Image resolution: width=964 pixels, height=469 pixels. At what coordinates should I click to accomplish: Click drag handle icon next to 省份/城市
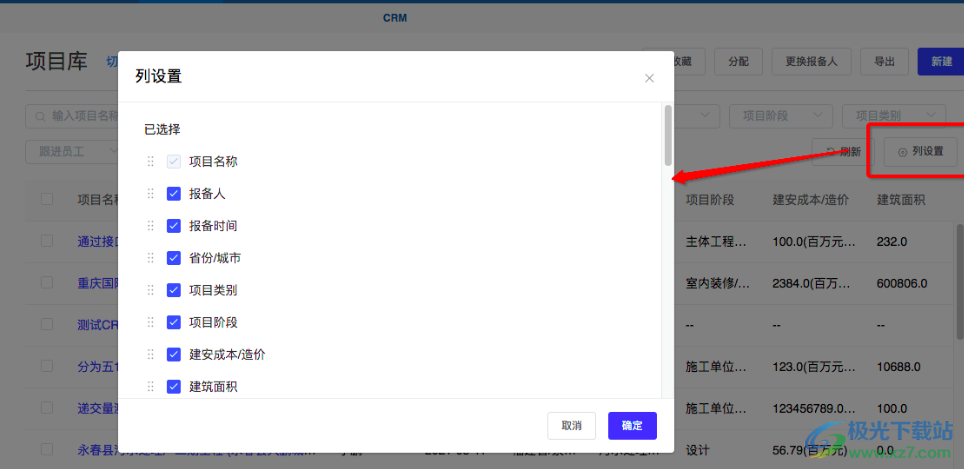[x=151, y=258]
